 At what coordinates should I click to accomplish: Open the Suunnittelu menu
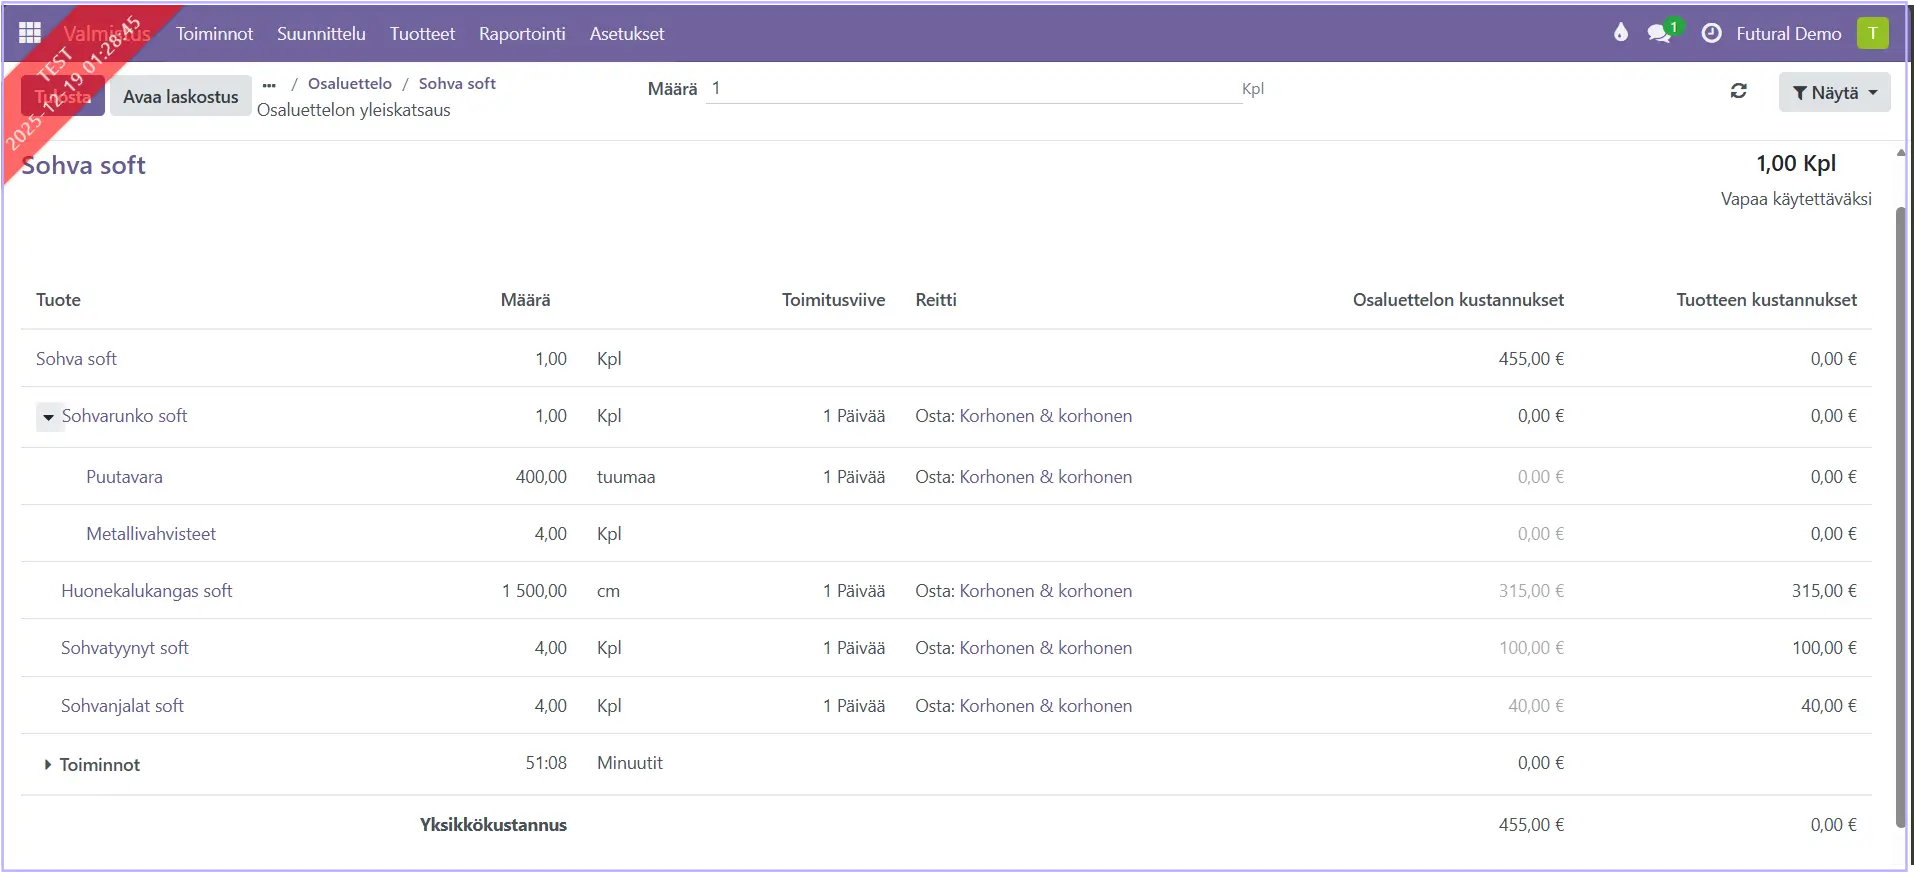pos(321,33)
